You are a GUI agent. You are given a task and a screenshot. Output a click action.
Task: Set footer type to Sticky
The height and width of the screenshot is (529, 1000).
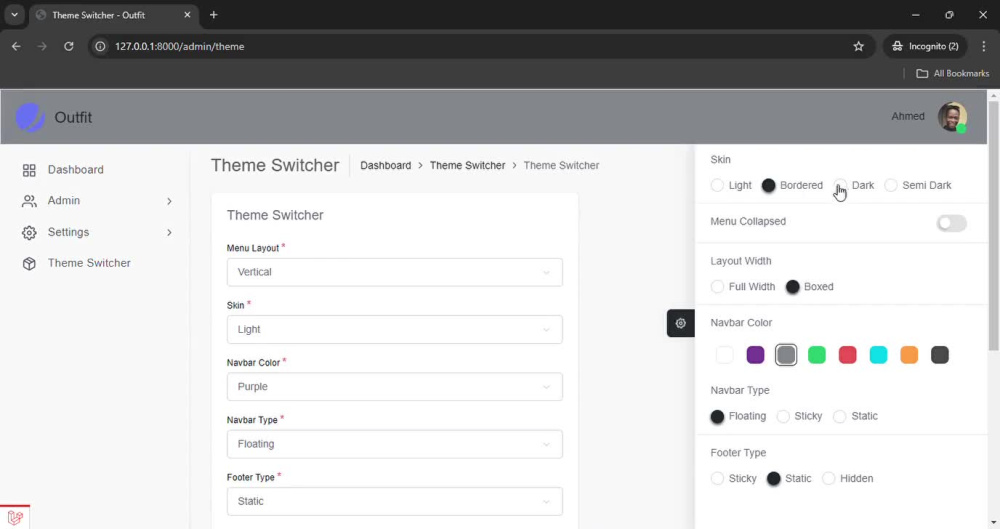tap(717, 478)
